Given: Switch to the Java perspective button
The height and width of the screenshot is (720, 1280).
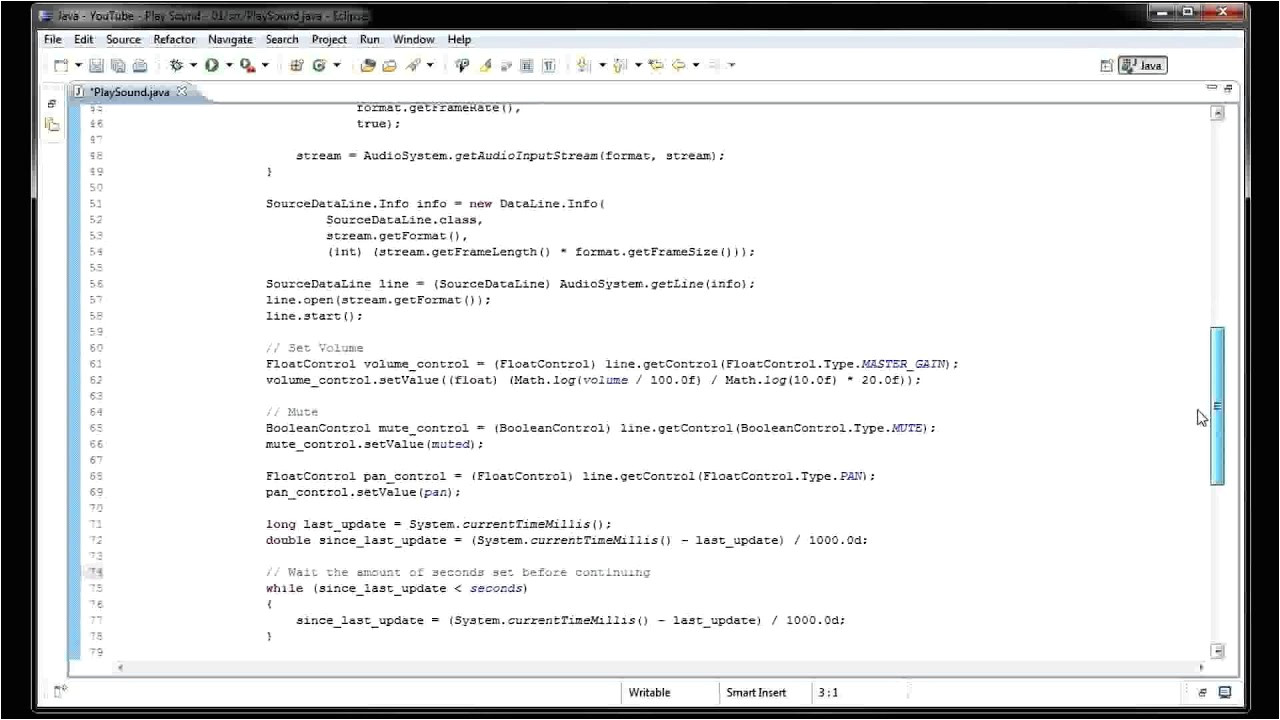Looking at the screenshot, I should click(x=1142, y=66).
